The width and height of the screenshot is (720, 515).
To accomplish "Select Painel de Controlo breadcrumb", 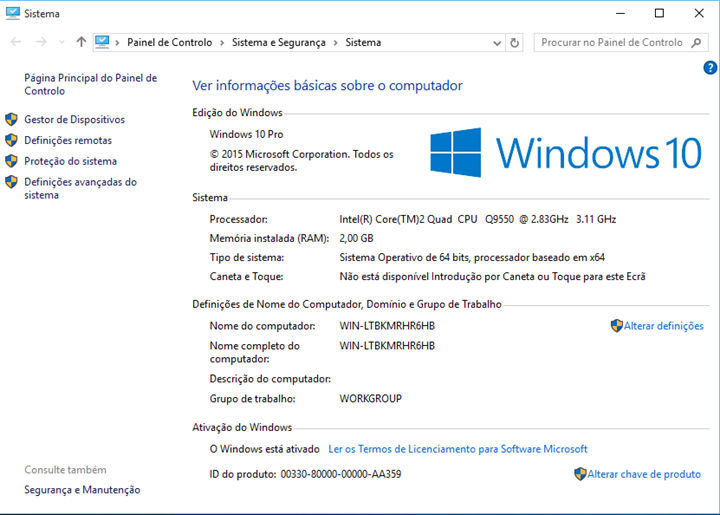I will click(x=169, y=42).
